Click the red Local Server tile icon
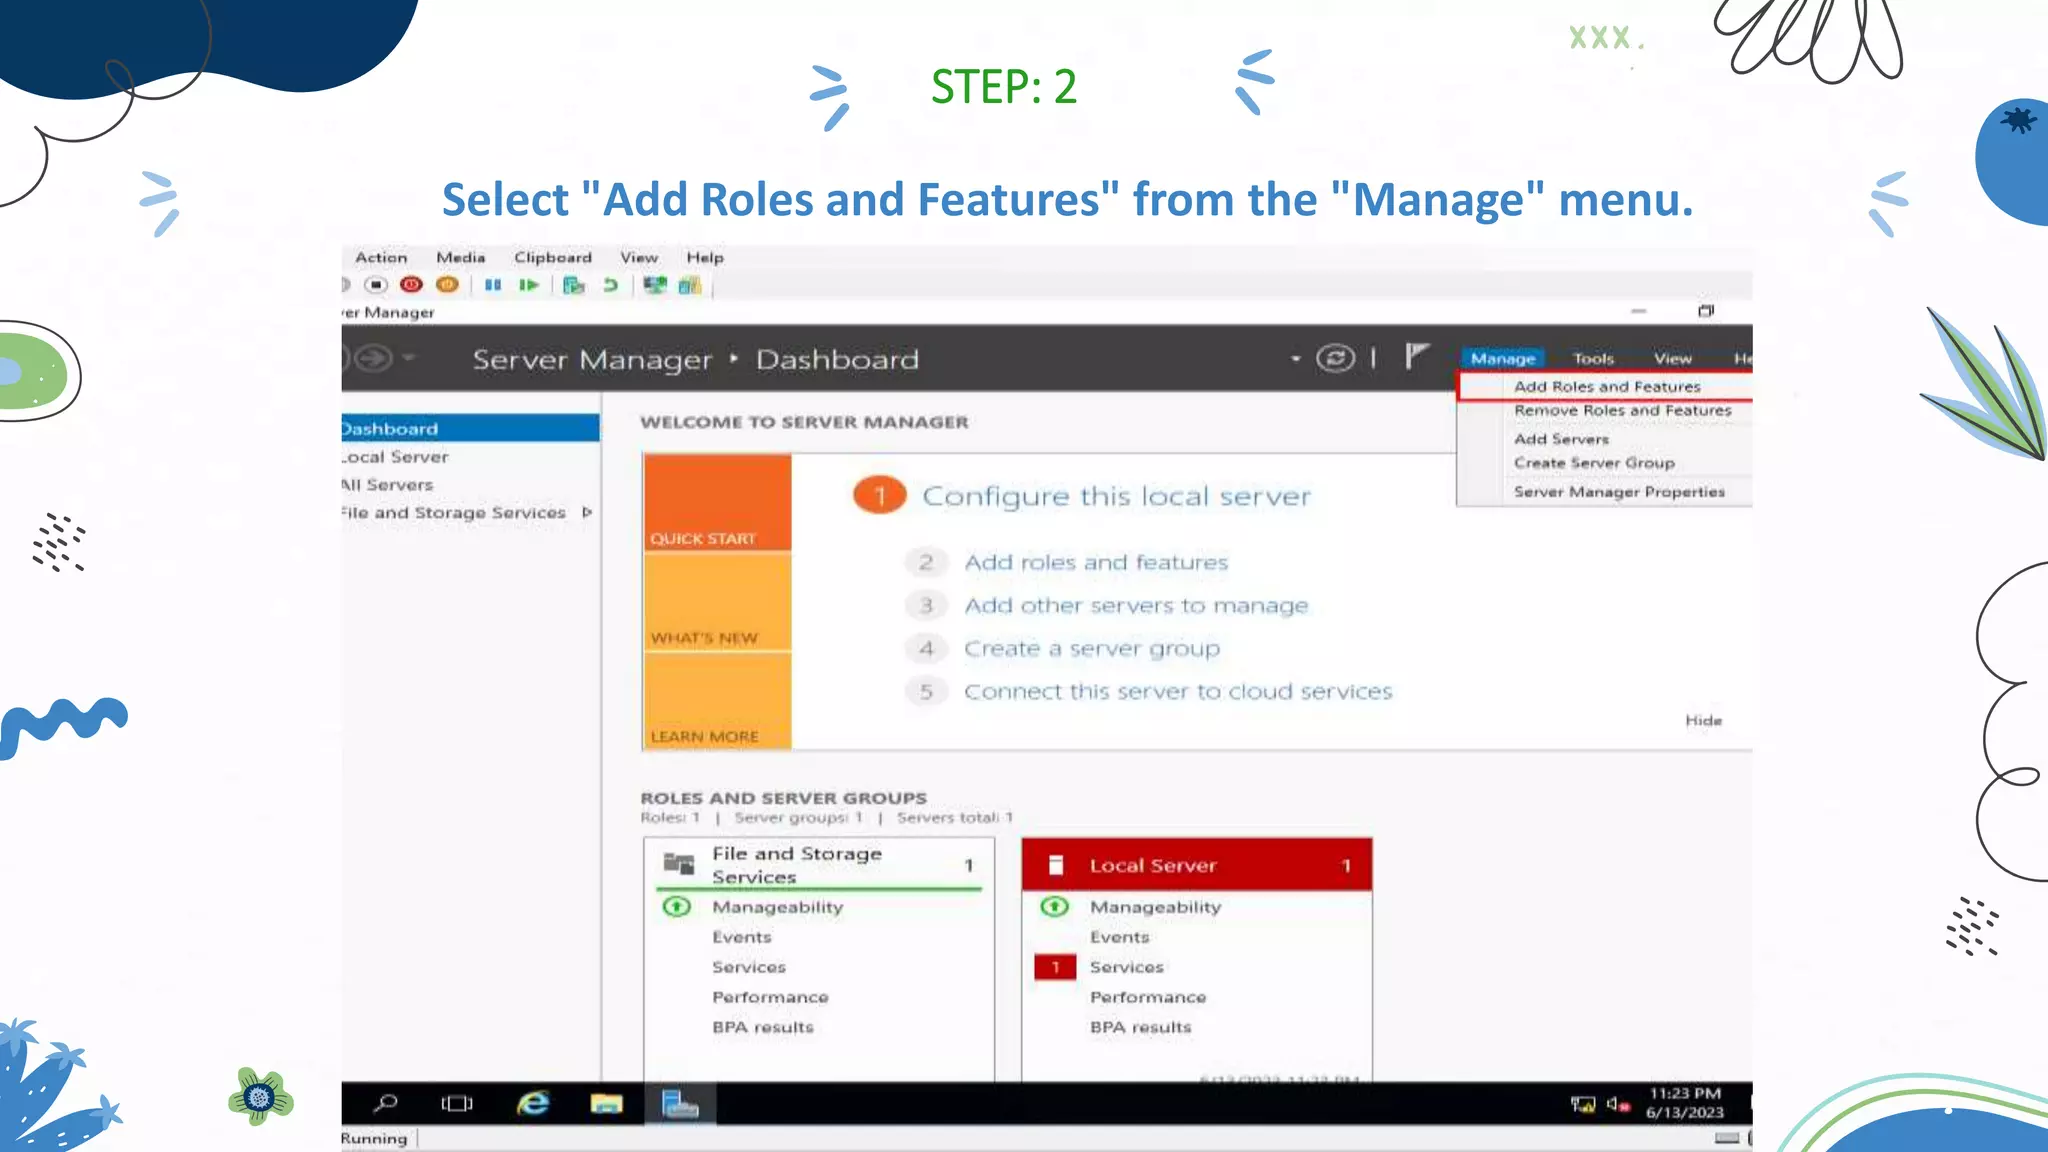 [1056, 865]
